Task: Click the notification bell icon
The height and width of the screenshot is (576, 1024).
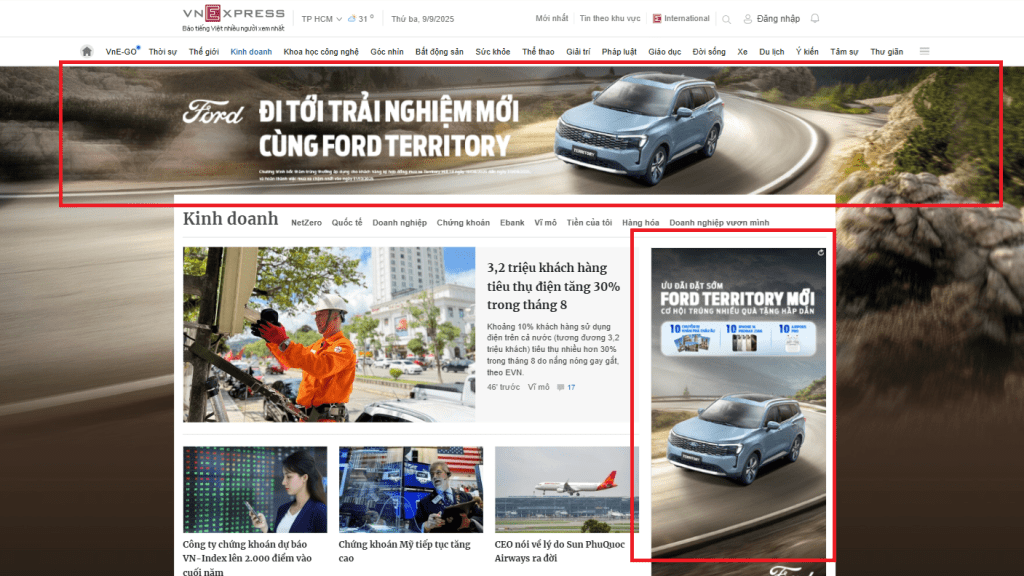Action: click(x=815, y=19)
